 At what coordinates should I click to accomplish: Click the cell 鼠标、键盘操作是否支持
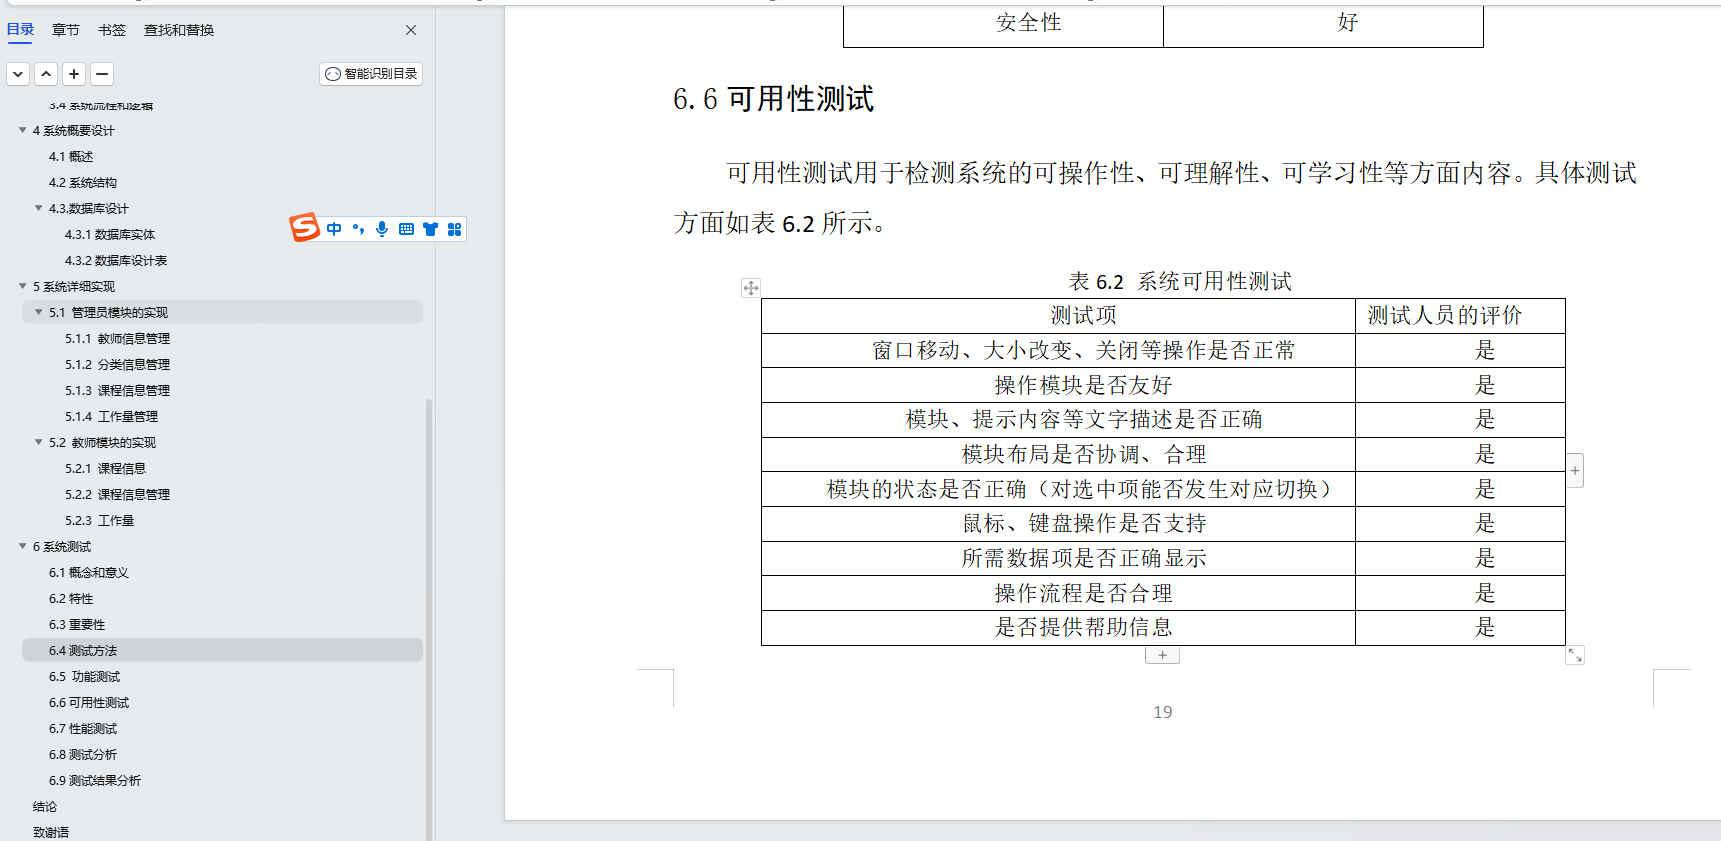pos(1058,524)
